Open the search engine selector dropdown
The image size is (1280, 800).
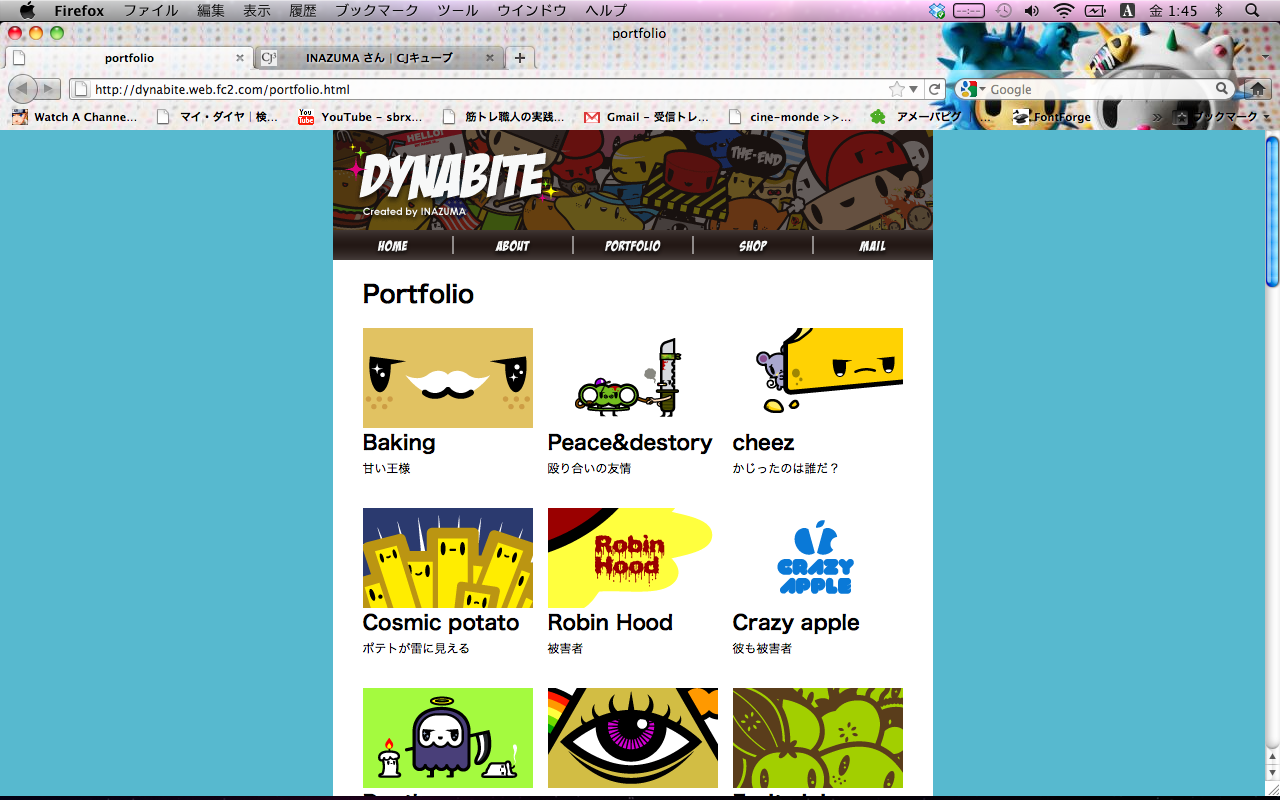pos(971,89)
